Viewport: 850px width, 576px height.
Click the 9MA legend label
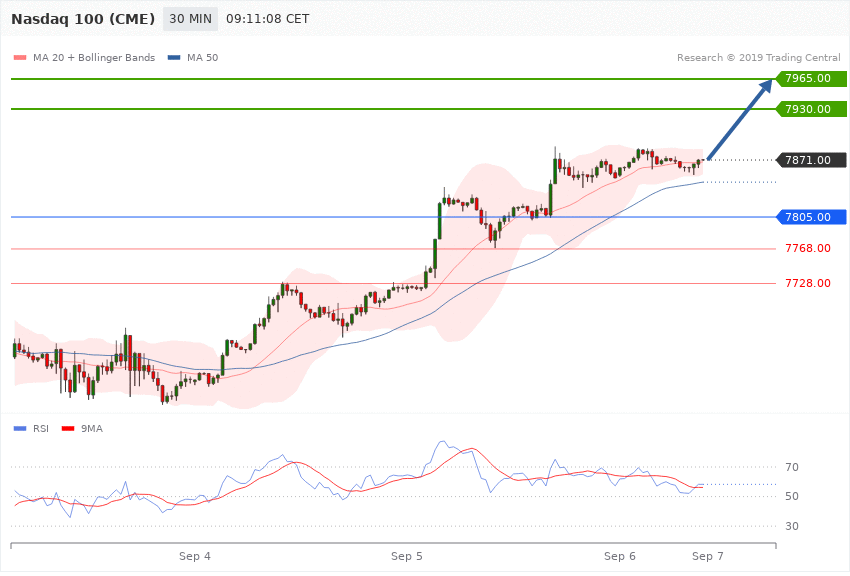(92, 429)
